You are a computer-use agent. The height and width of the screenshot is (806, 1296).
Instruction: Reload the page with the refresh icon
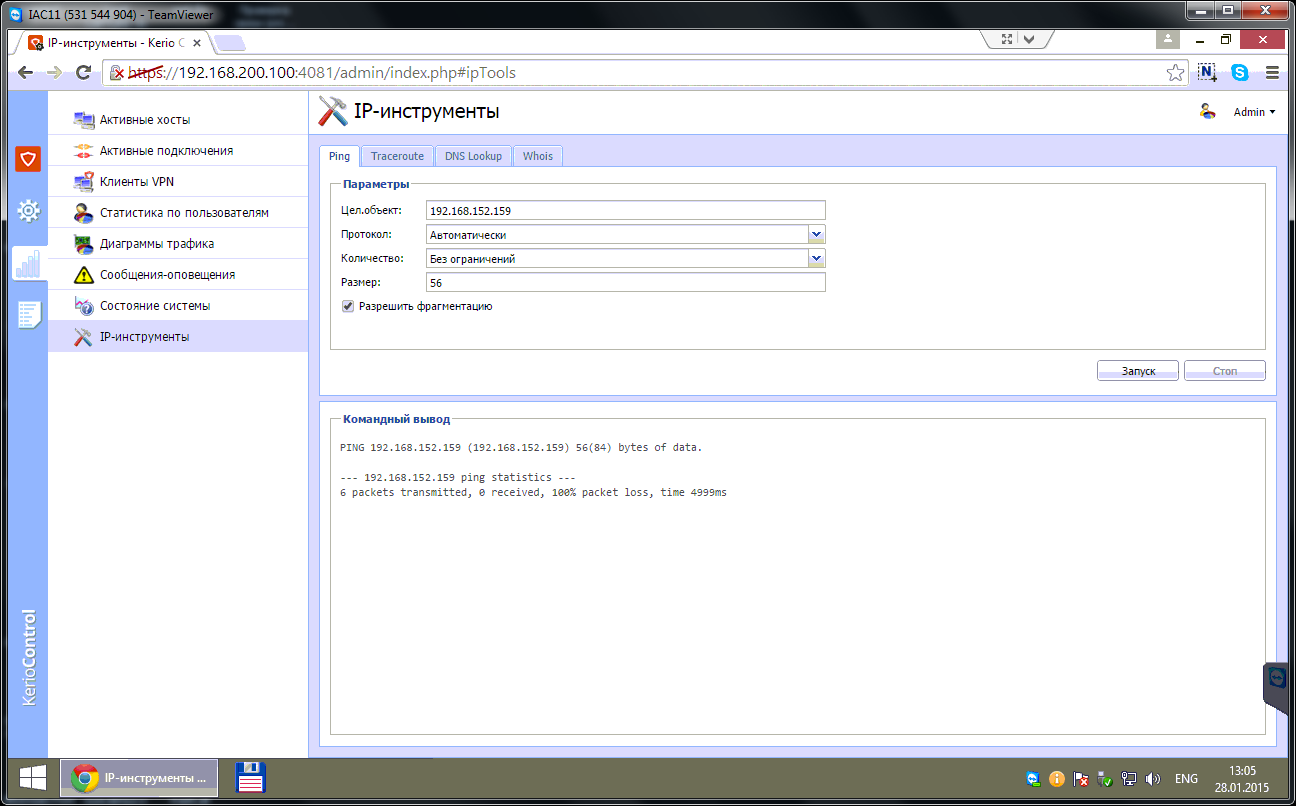tap(84, 73)
